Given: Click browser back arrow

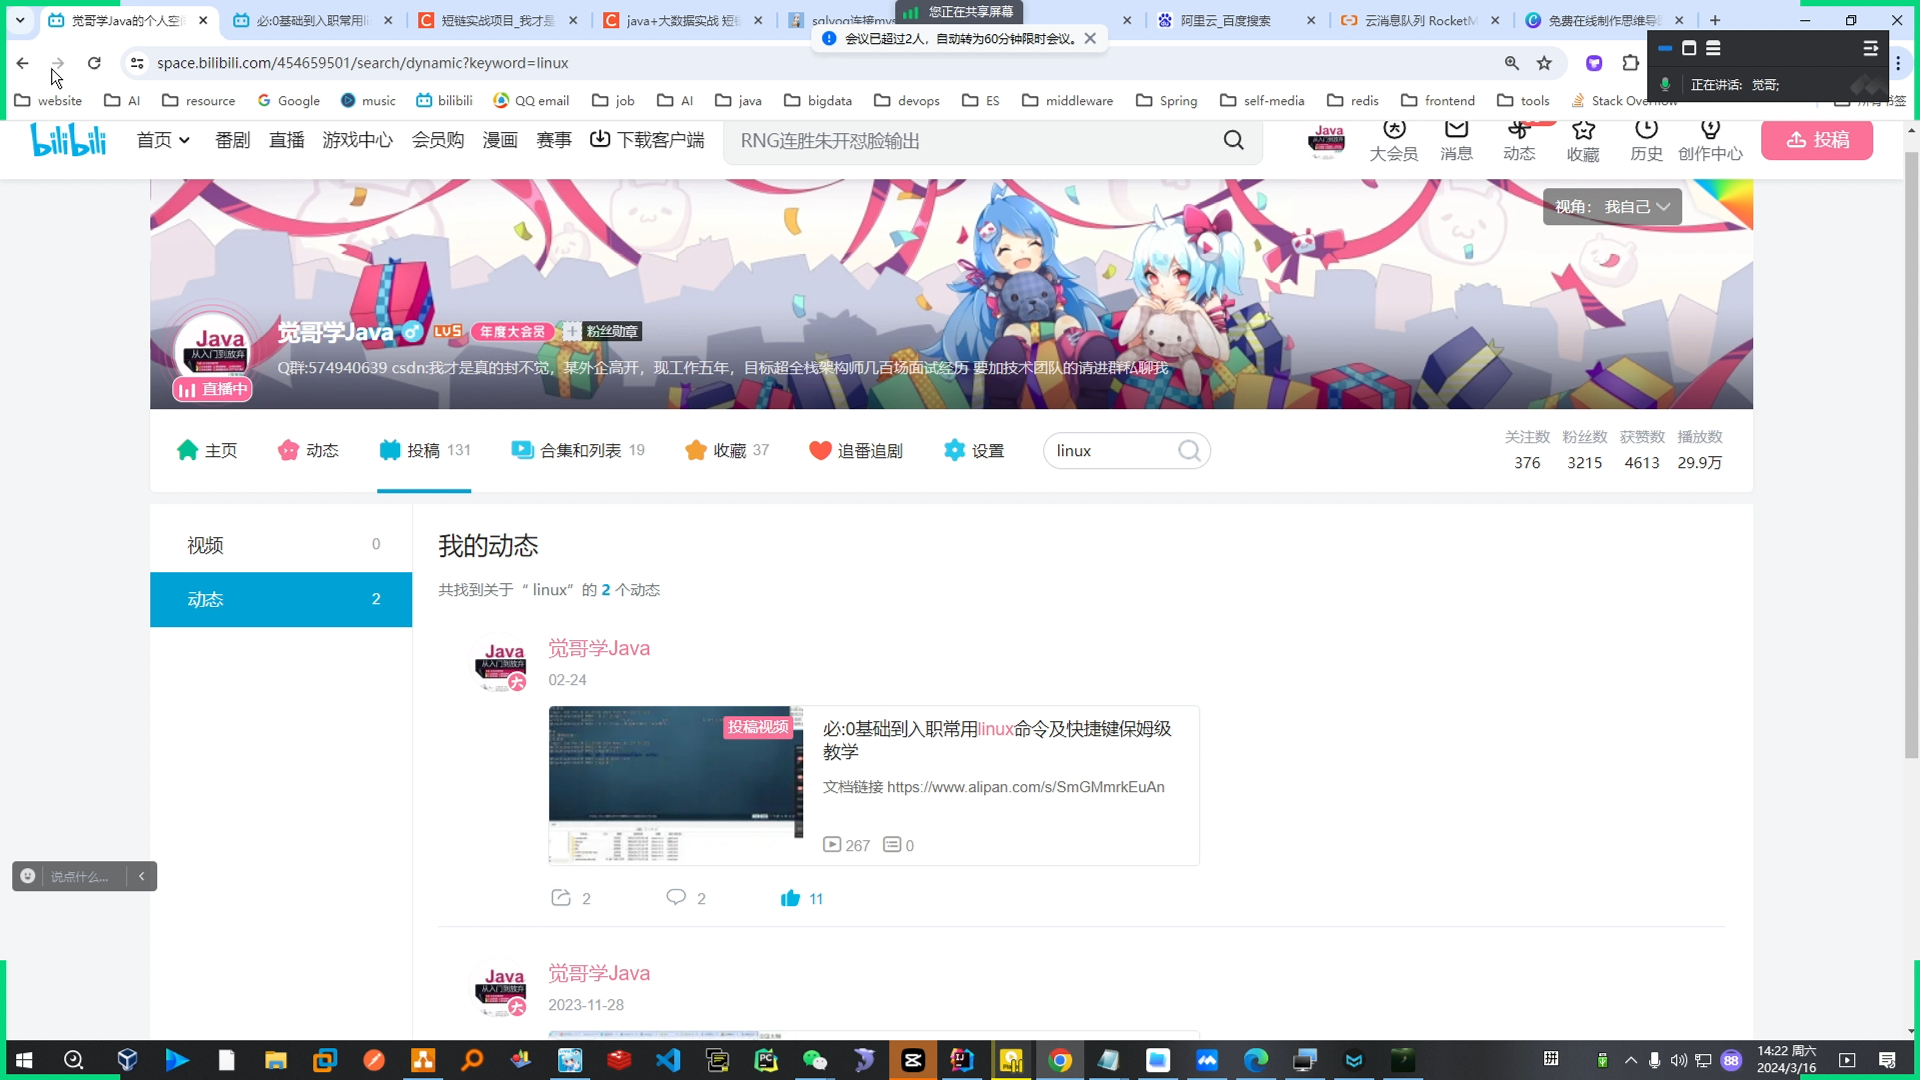Looking at the screenshot, I should point(22,63).
